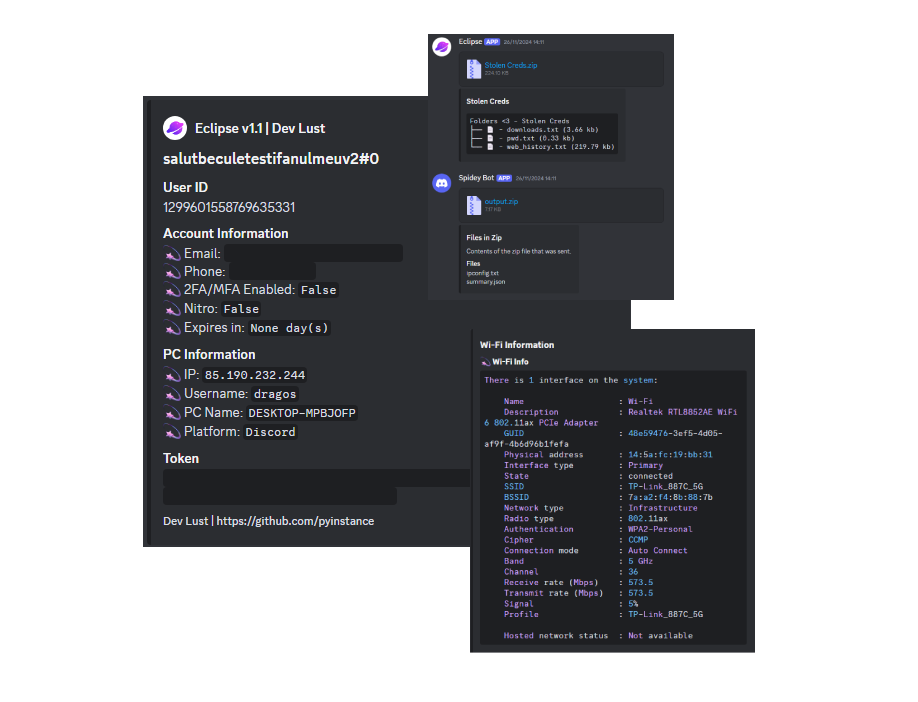
Task: Click the Nitro False value
Action: tap(241, 309)
